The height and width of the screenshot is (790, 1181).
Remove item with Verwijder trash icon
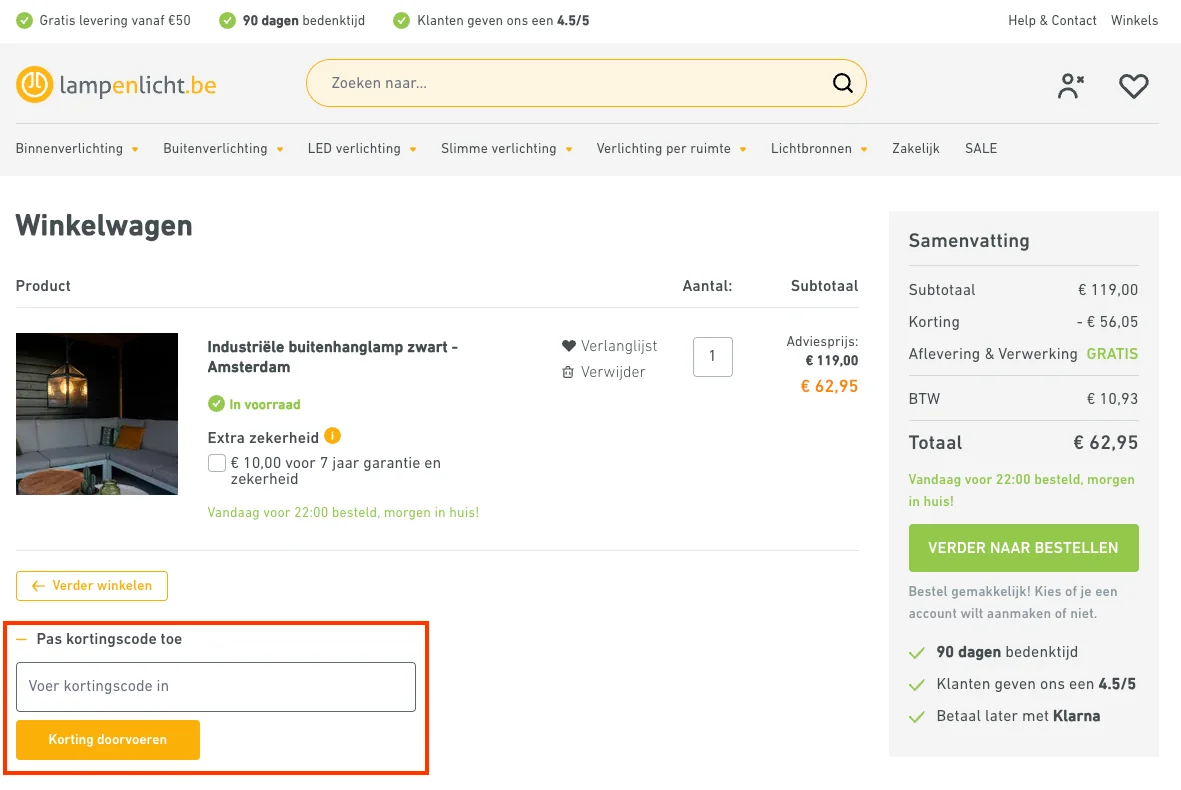603,372
